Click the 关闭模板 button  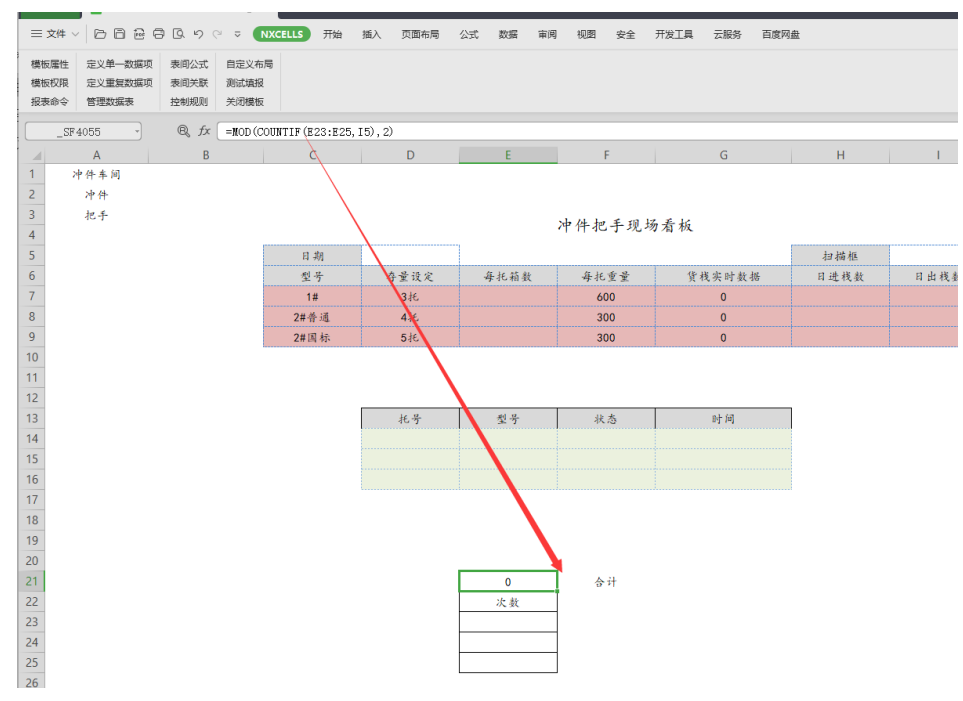(x=245, y=102)
